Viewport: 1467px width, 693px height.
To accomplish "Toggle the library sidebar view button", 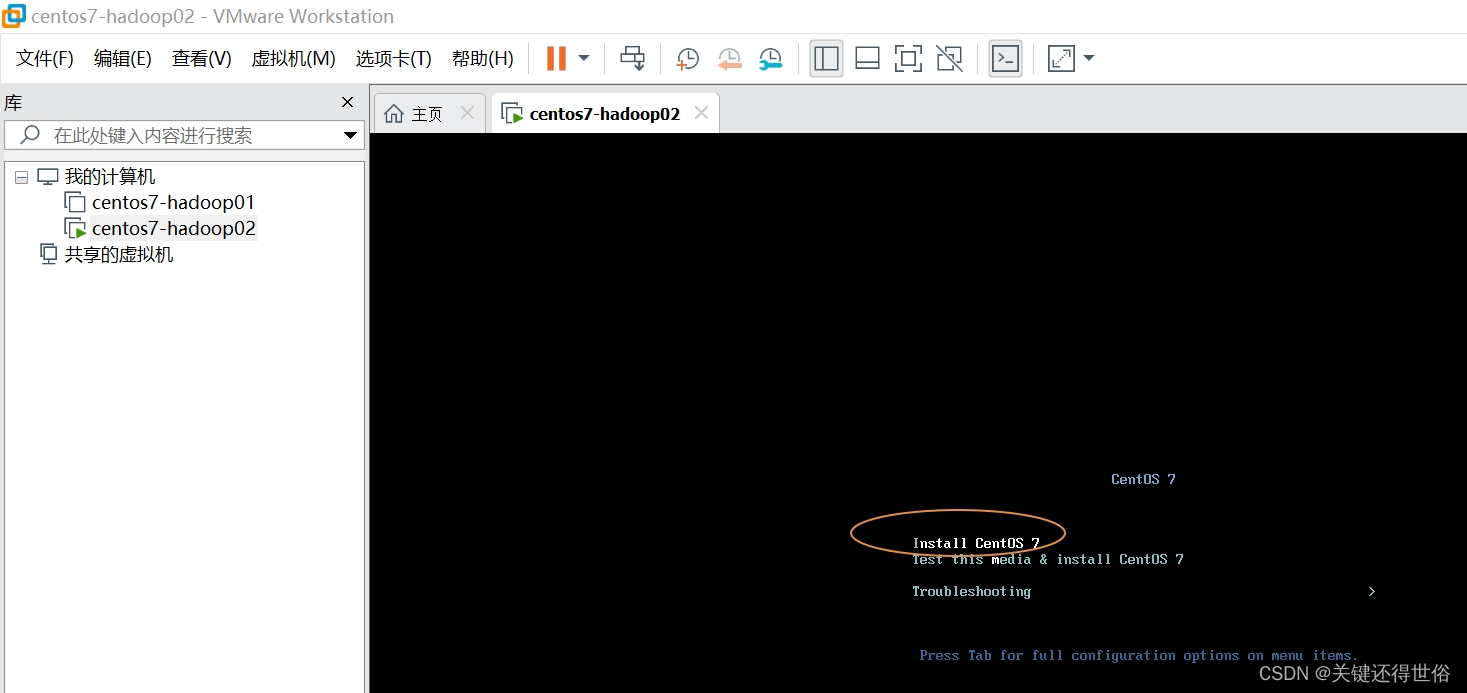I will (826, 59).
